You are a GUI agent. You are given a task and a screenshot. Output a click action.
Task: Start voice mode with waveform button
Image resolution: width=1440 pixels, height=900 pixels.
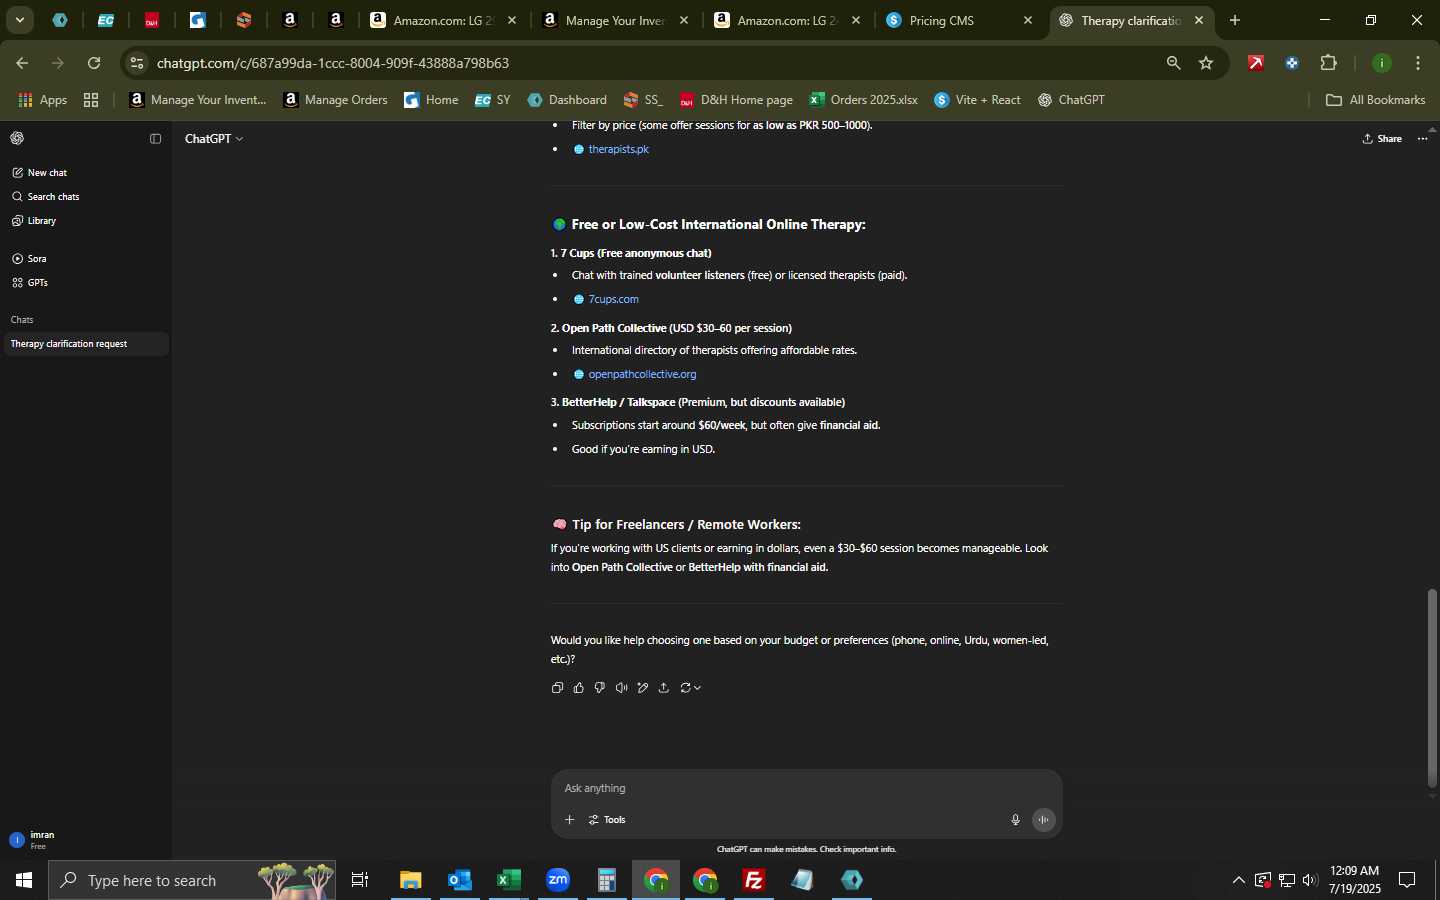(x=1044, y=820)
